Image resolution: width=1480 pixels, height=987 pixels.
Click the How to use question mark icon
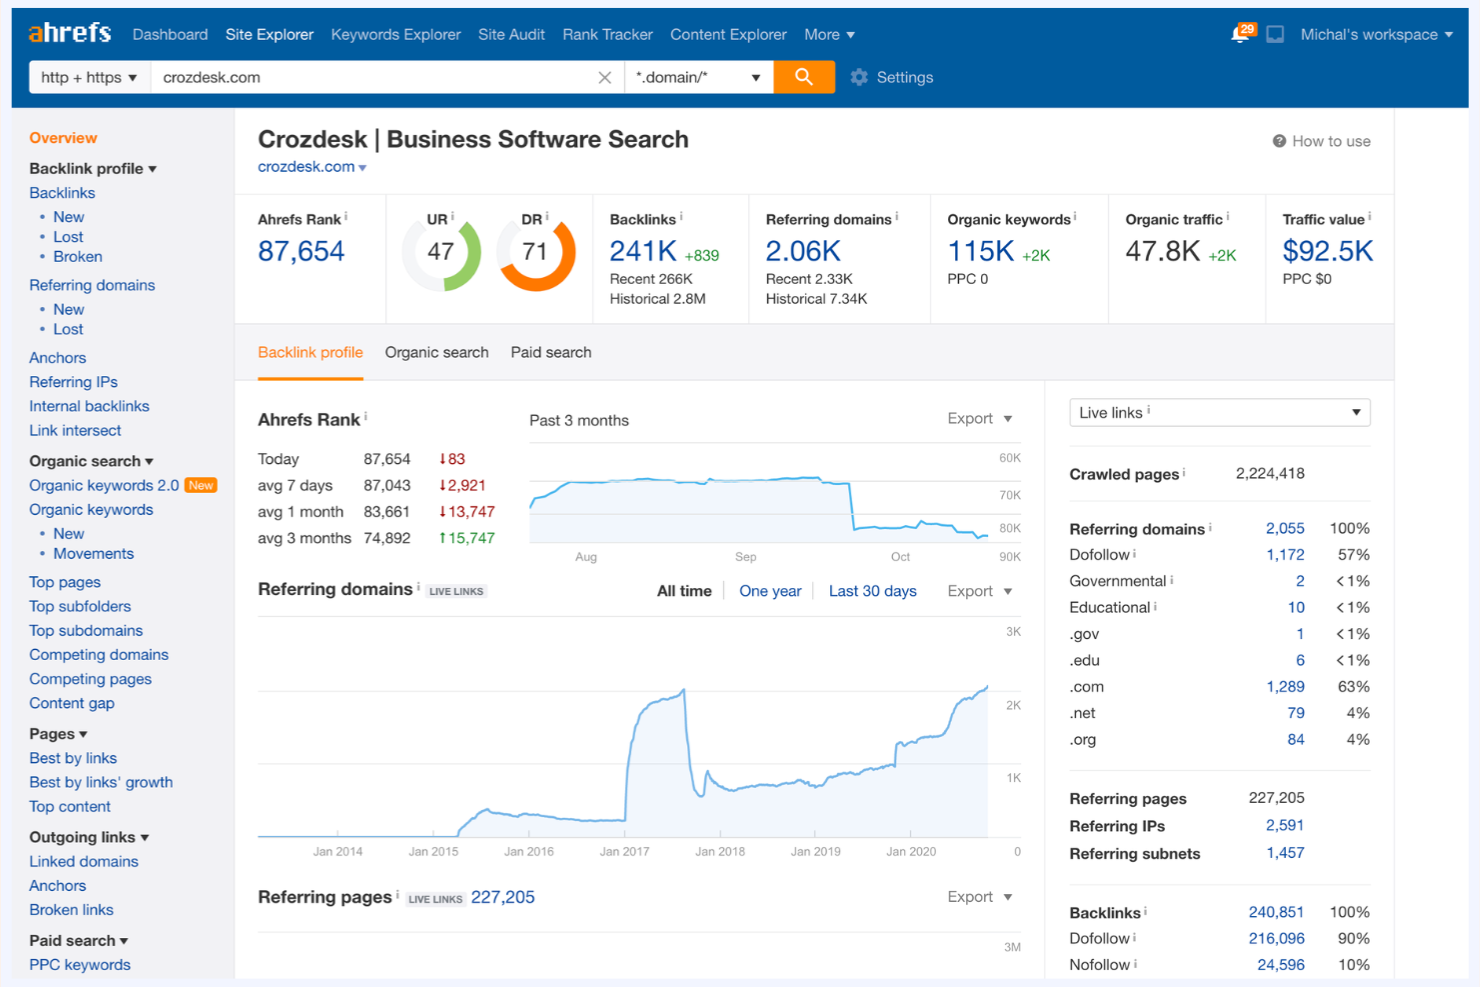[1279, 141]
